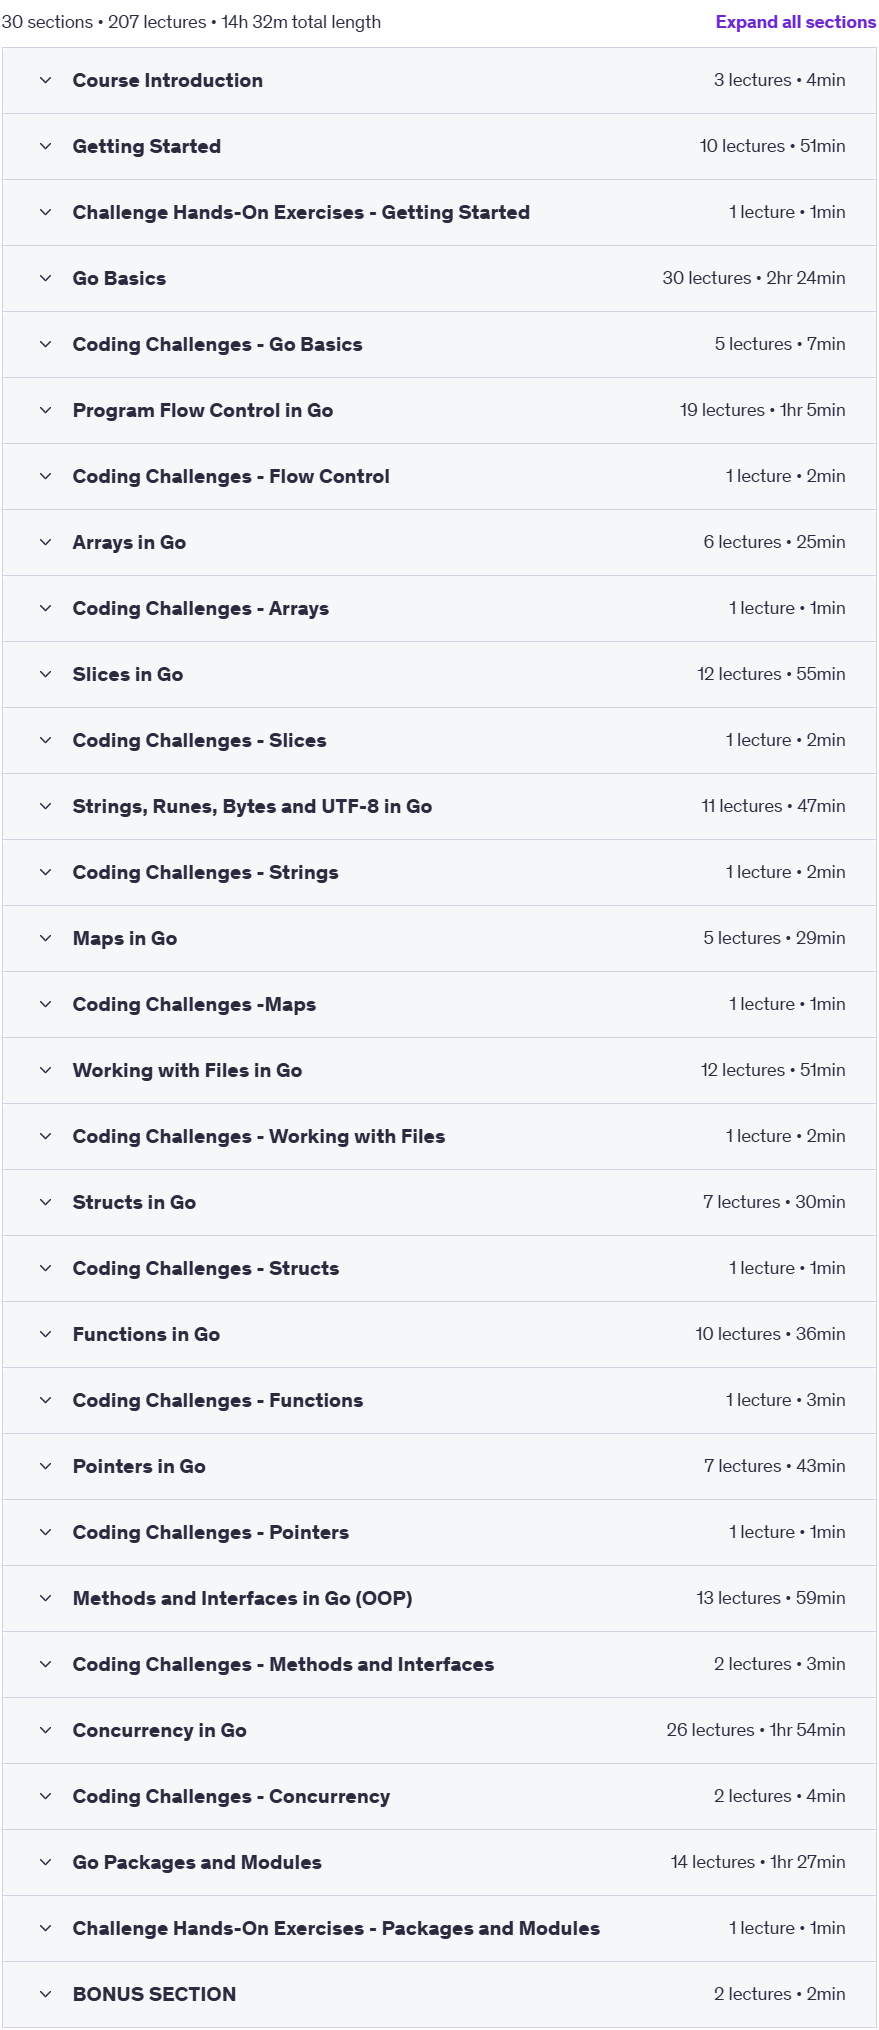Expand Strings, Runes, Bytes and UTF-8 section

coord(439,806)
